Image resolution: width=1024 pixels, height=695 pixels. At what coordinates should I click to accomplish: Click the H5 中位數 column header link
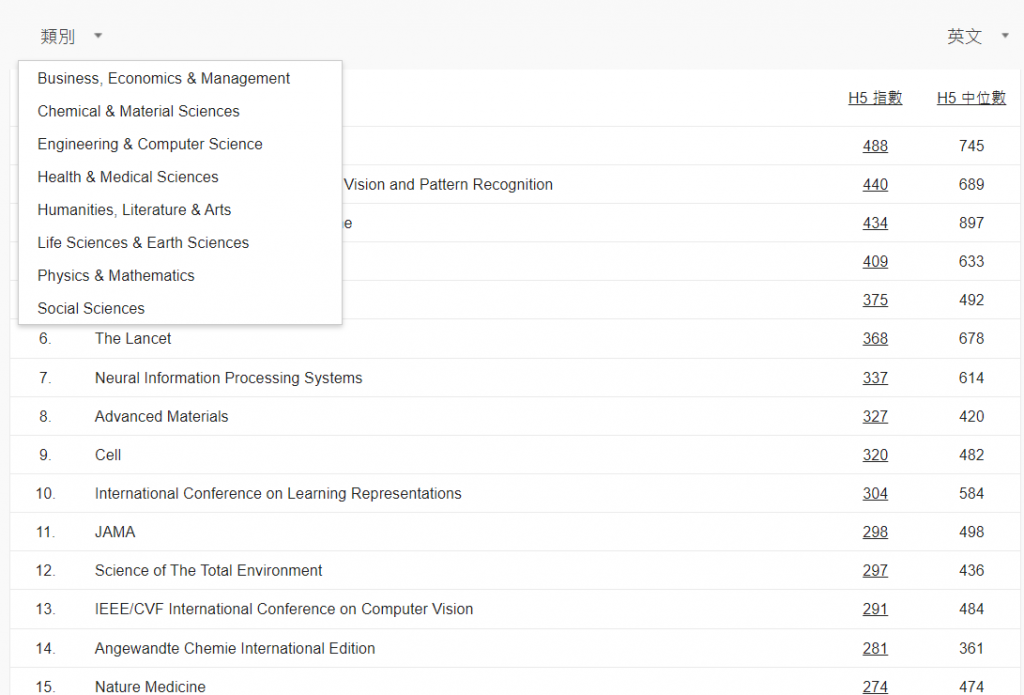(971, 98)
